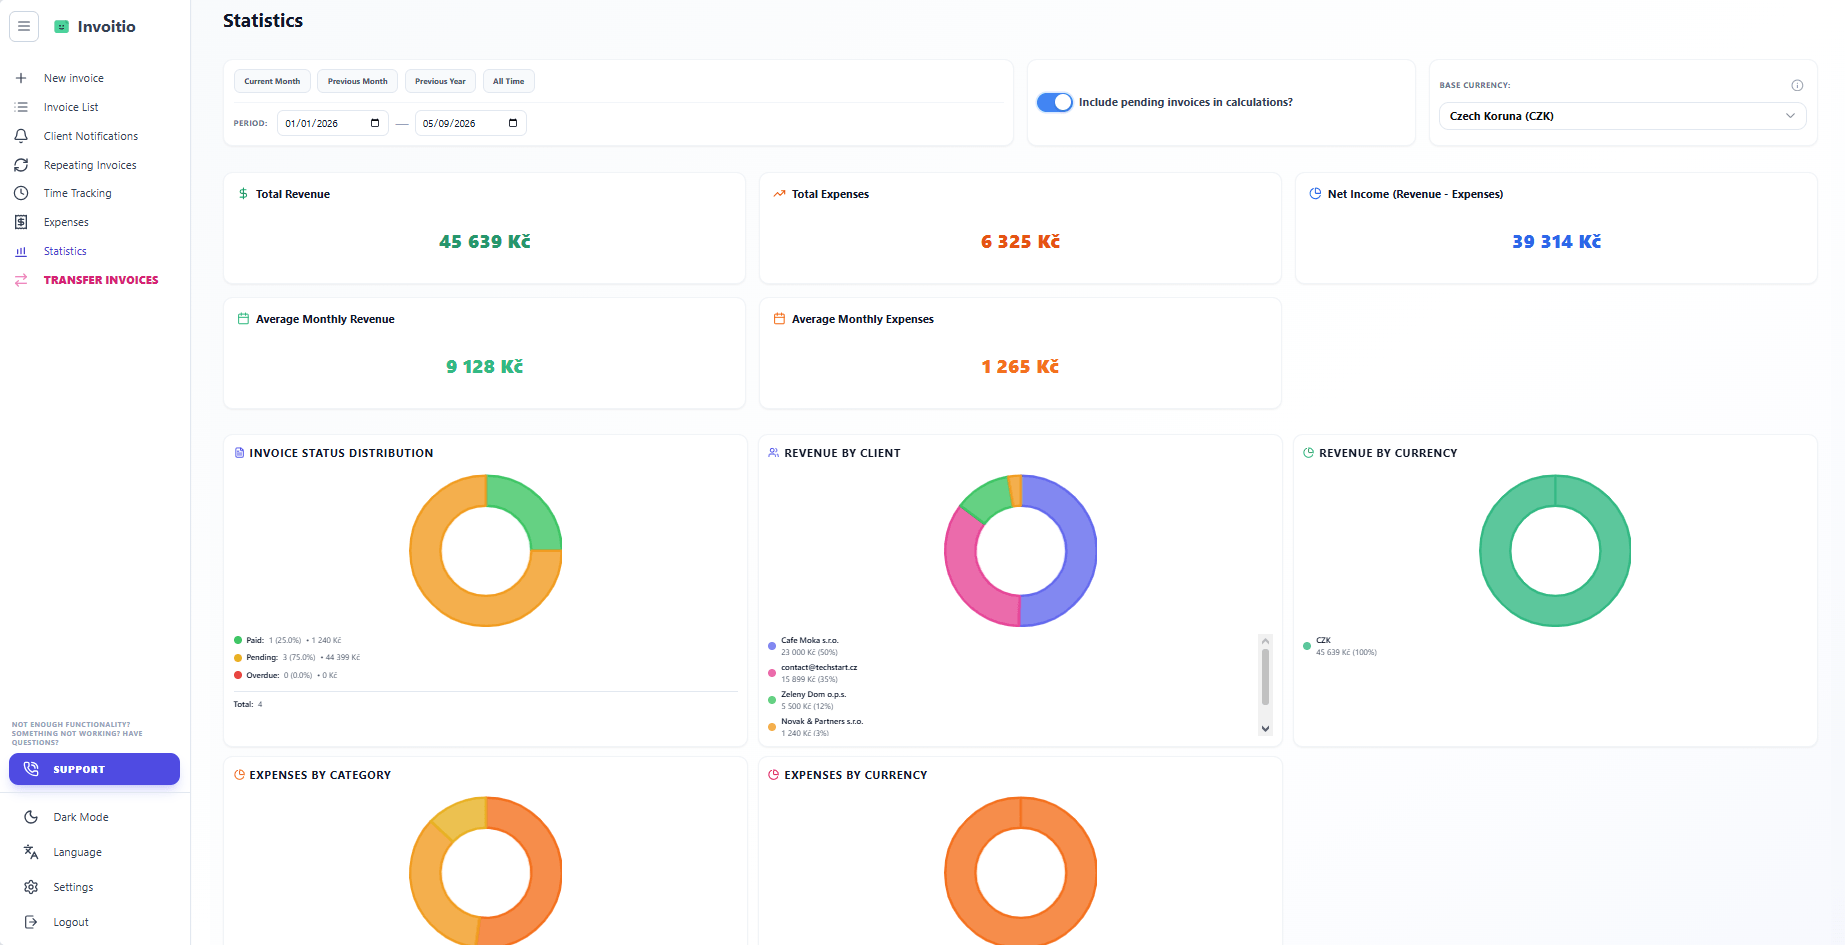
Task: Toggle include pending invoices switch
Action: coord(1055,102)
